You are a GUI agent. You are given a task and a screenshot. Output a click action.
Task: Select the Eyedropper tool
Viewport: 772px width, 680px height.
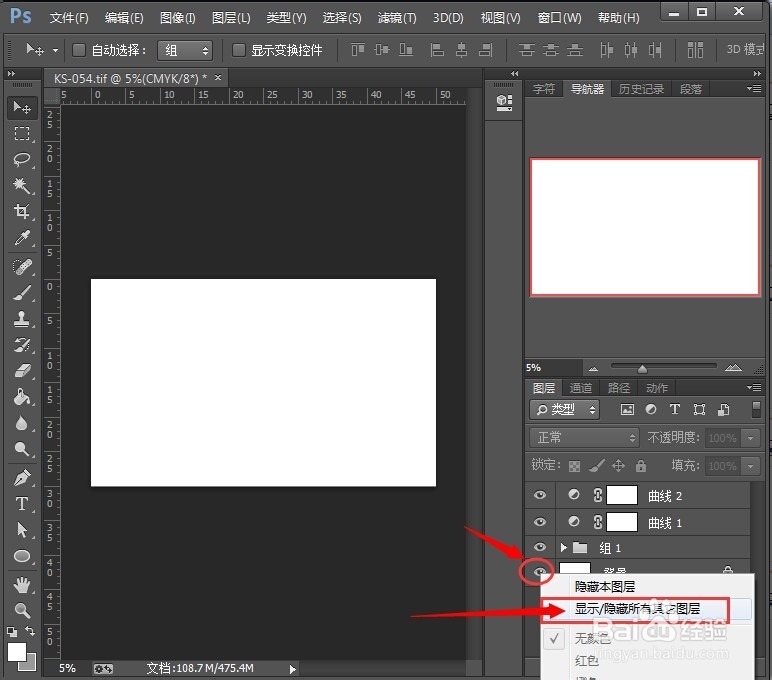coord(22,238)
